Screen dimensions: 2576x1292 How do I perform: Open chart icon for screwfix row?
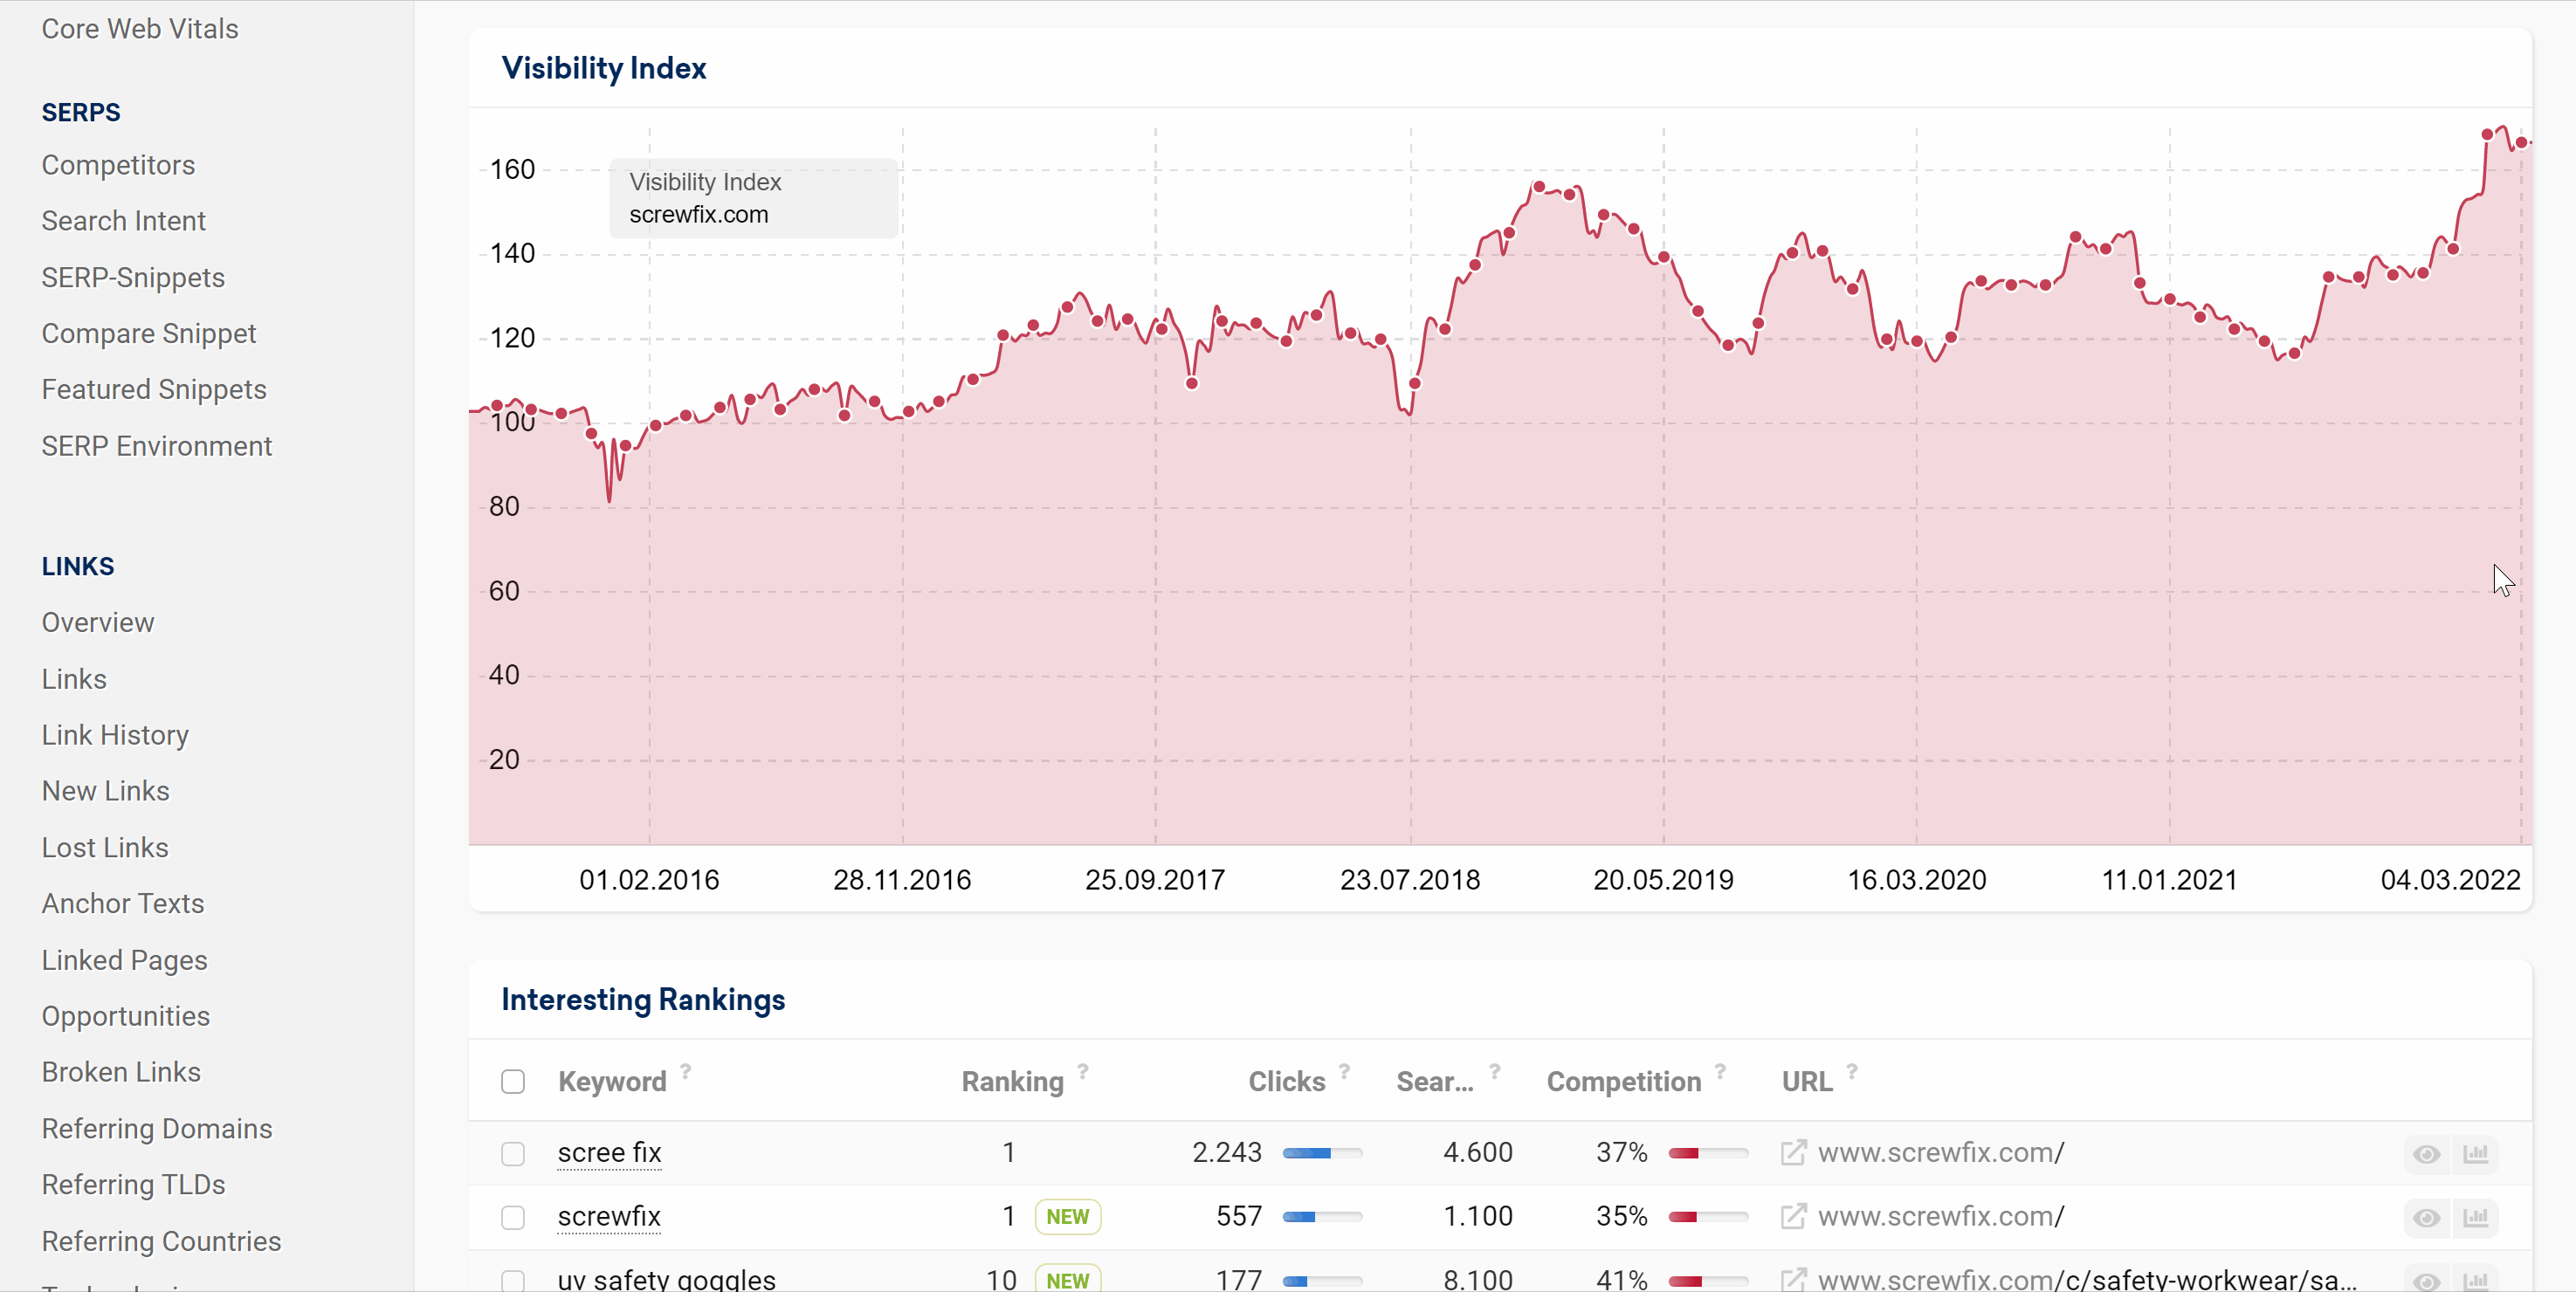2476,1218
